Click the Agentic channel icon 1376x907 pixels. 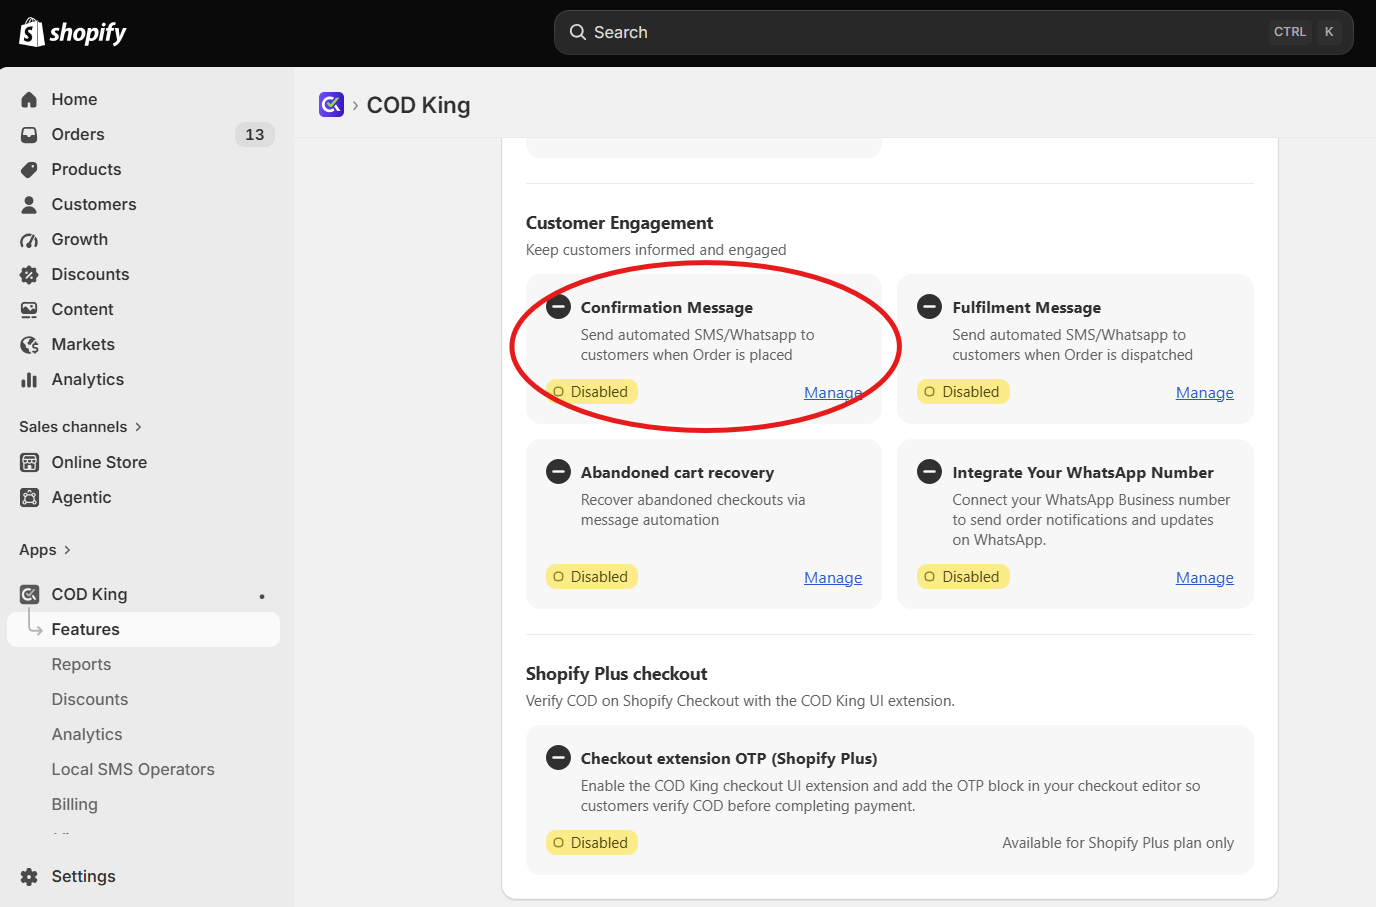29,497
